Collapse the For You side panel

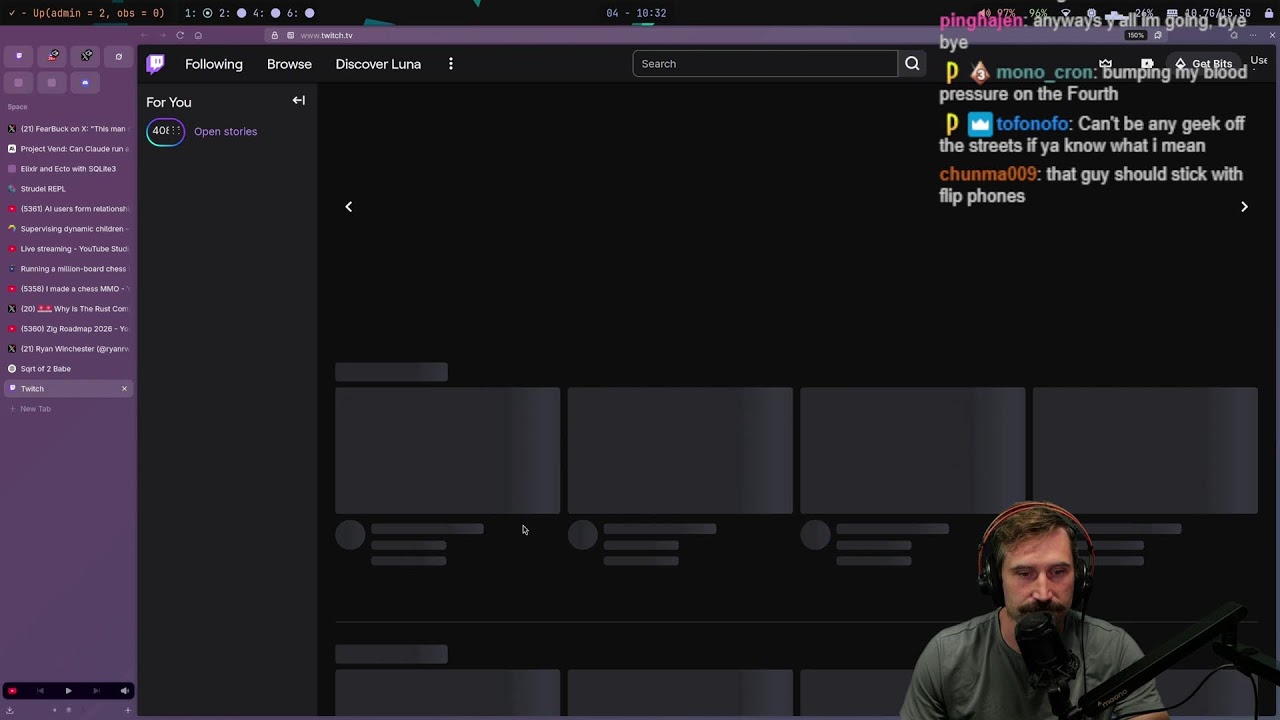(298, 100)
